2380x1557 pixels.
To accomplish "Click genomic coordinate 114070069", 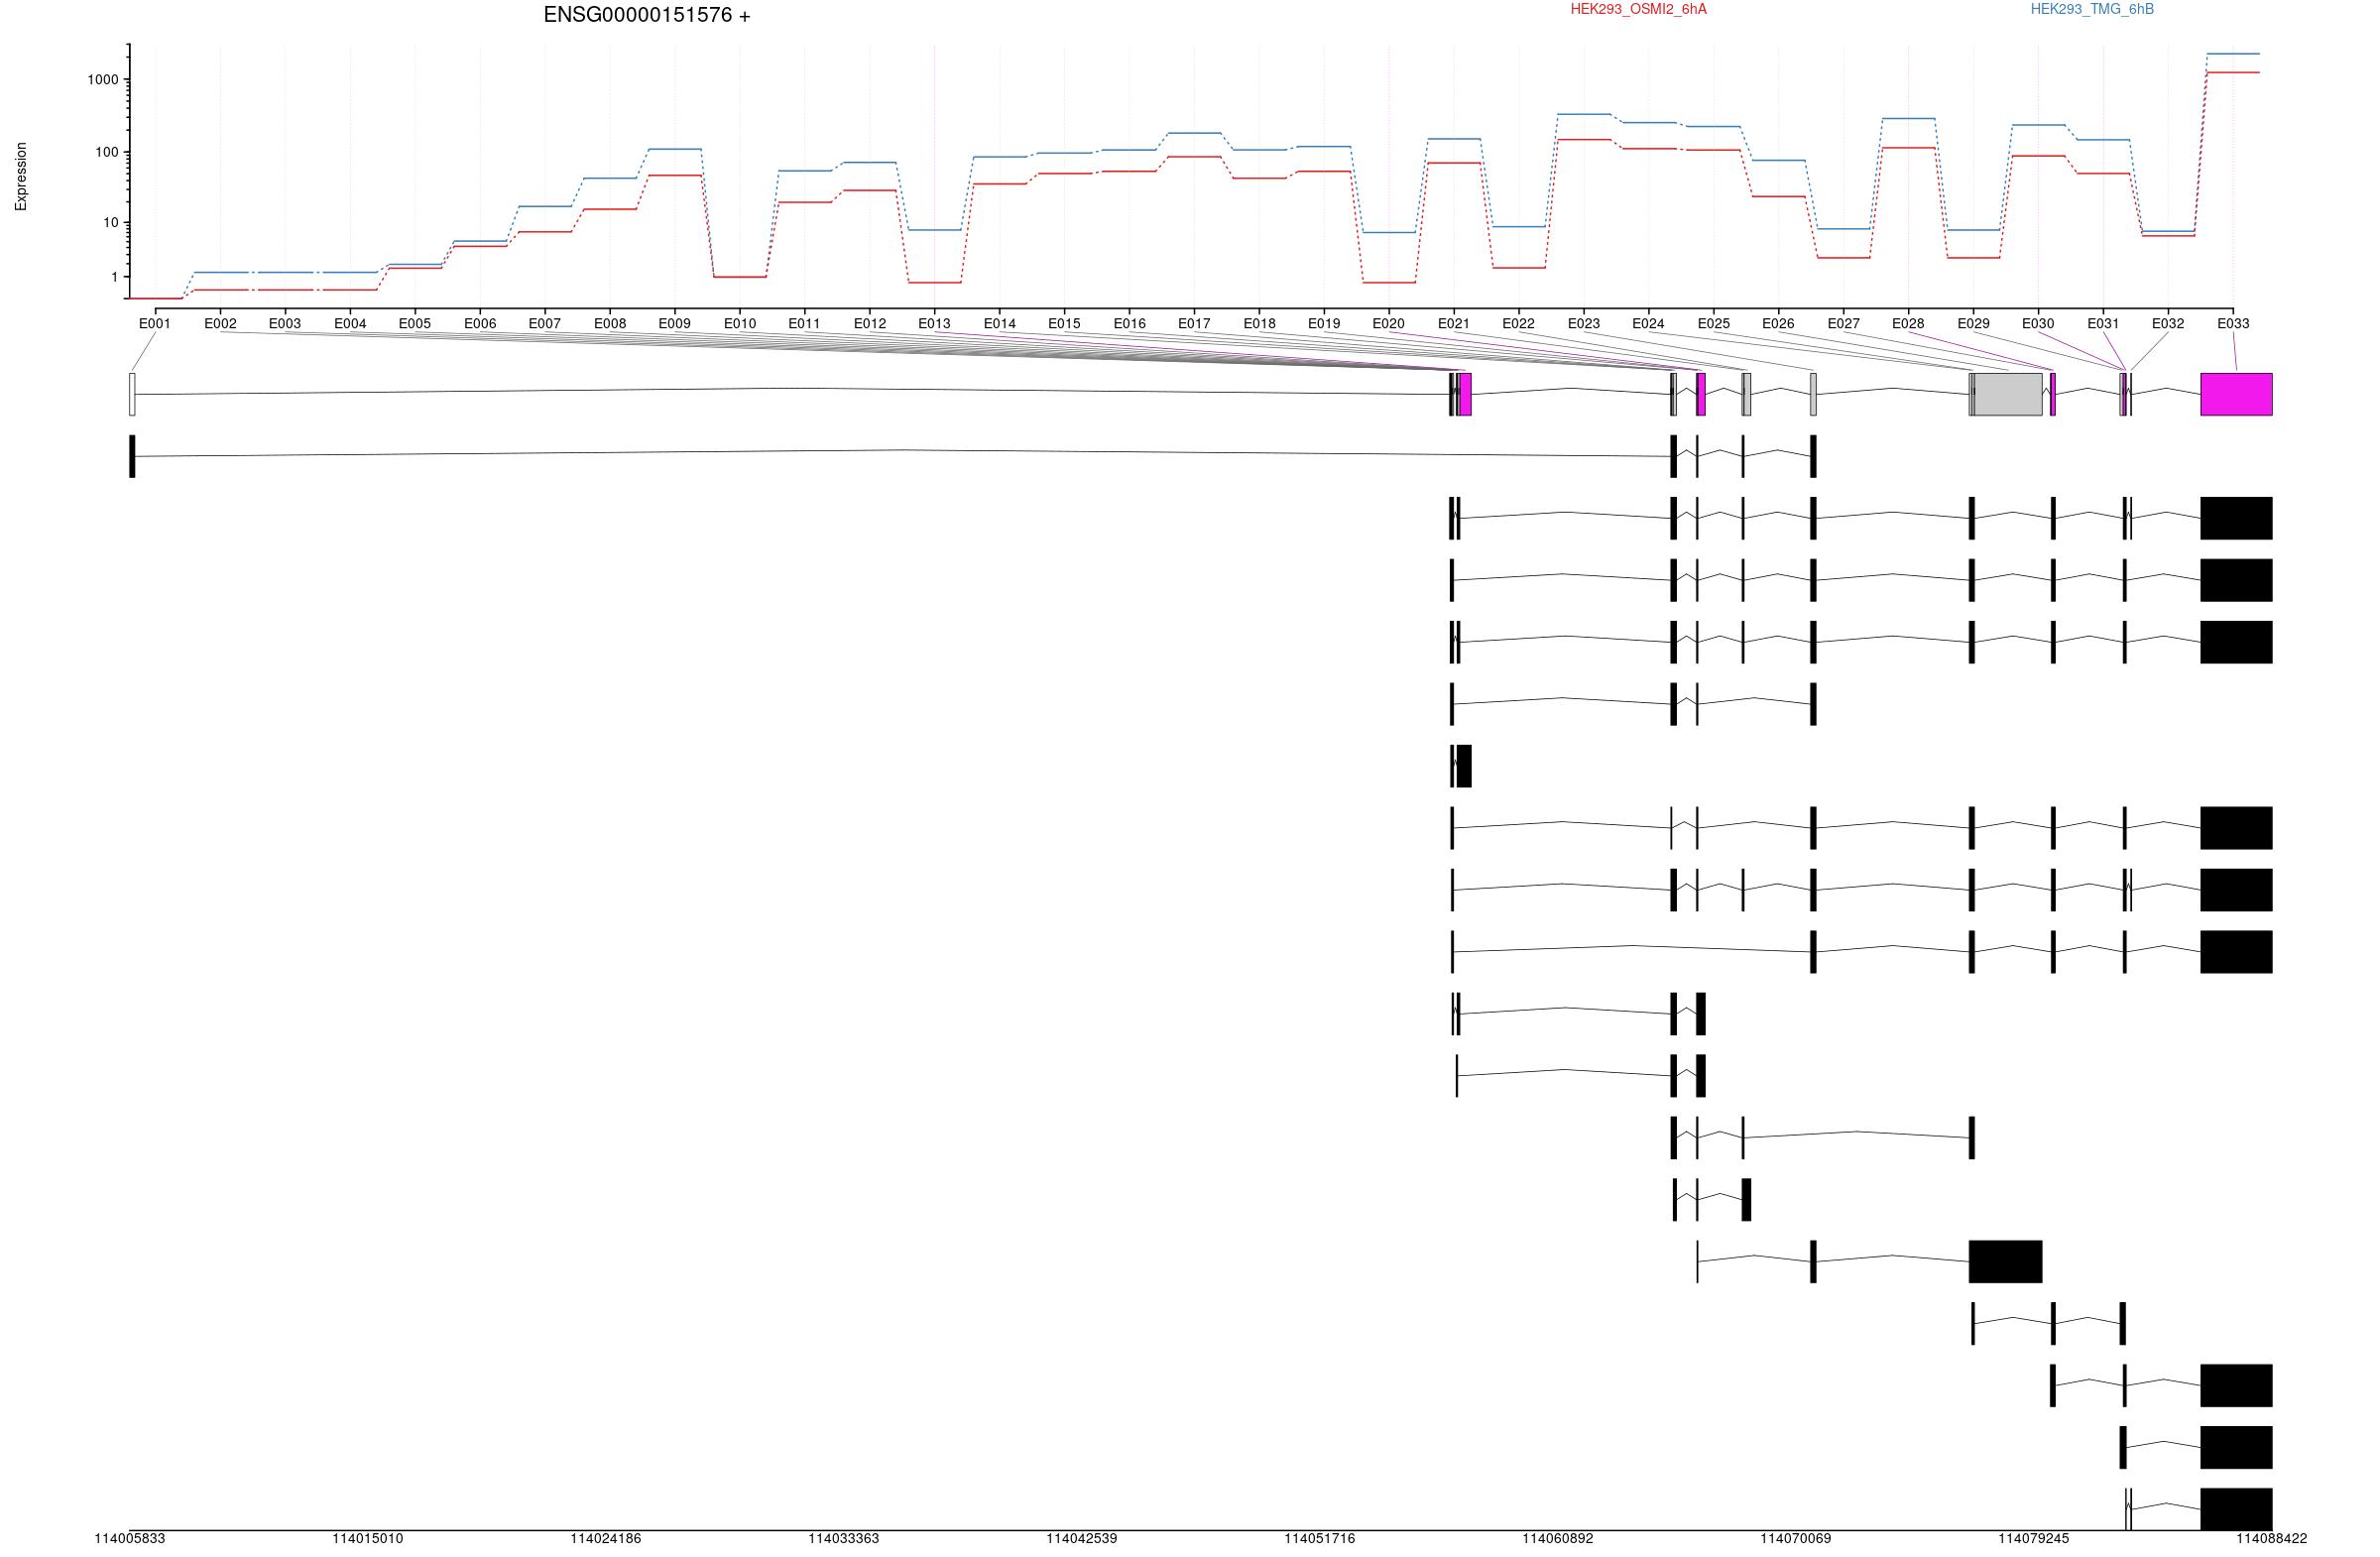I will tap(1796, 1538).
